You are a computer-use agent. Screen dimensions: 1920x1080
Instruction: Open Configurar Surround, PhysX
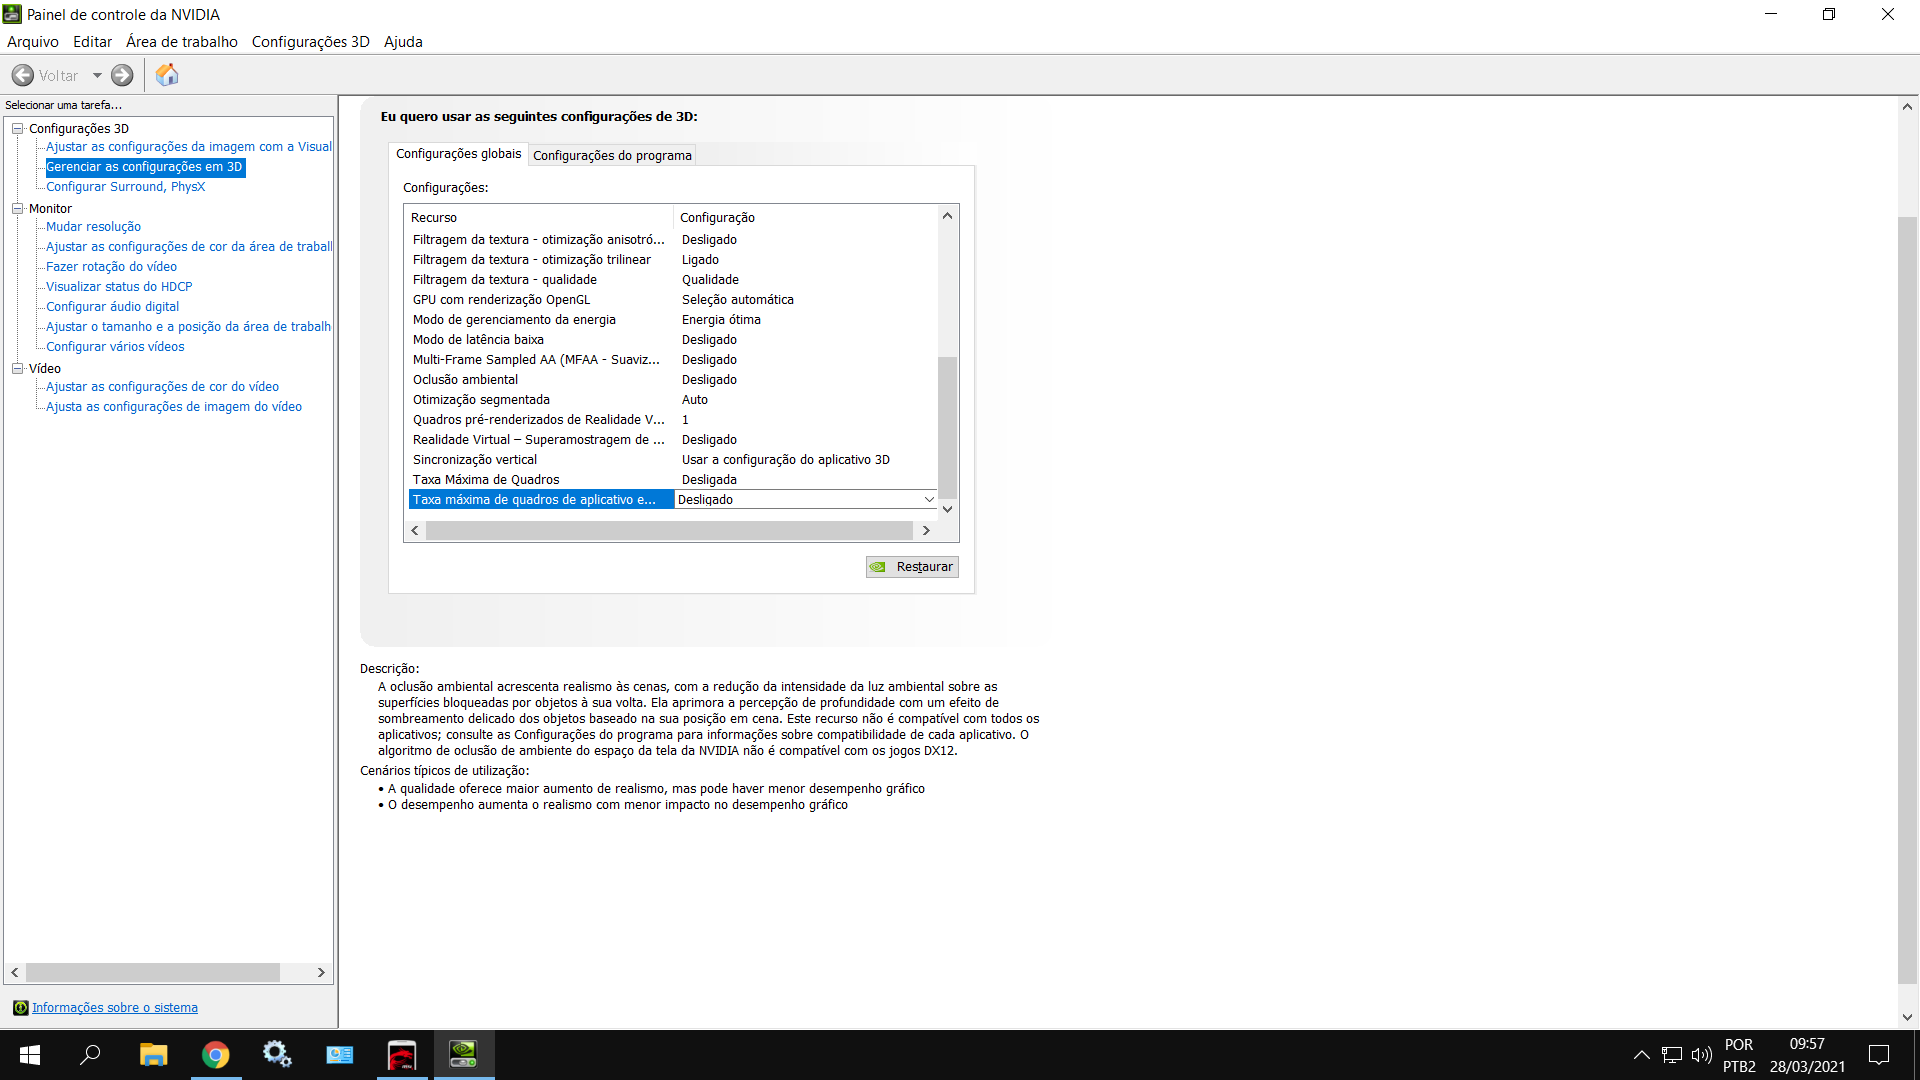tap(125, 187)
